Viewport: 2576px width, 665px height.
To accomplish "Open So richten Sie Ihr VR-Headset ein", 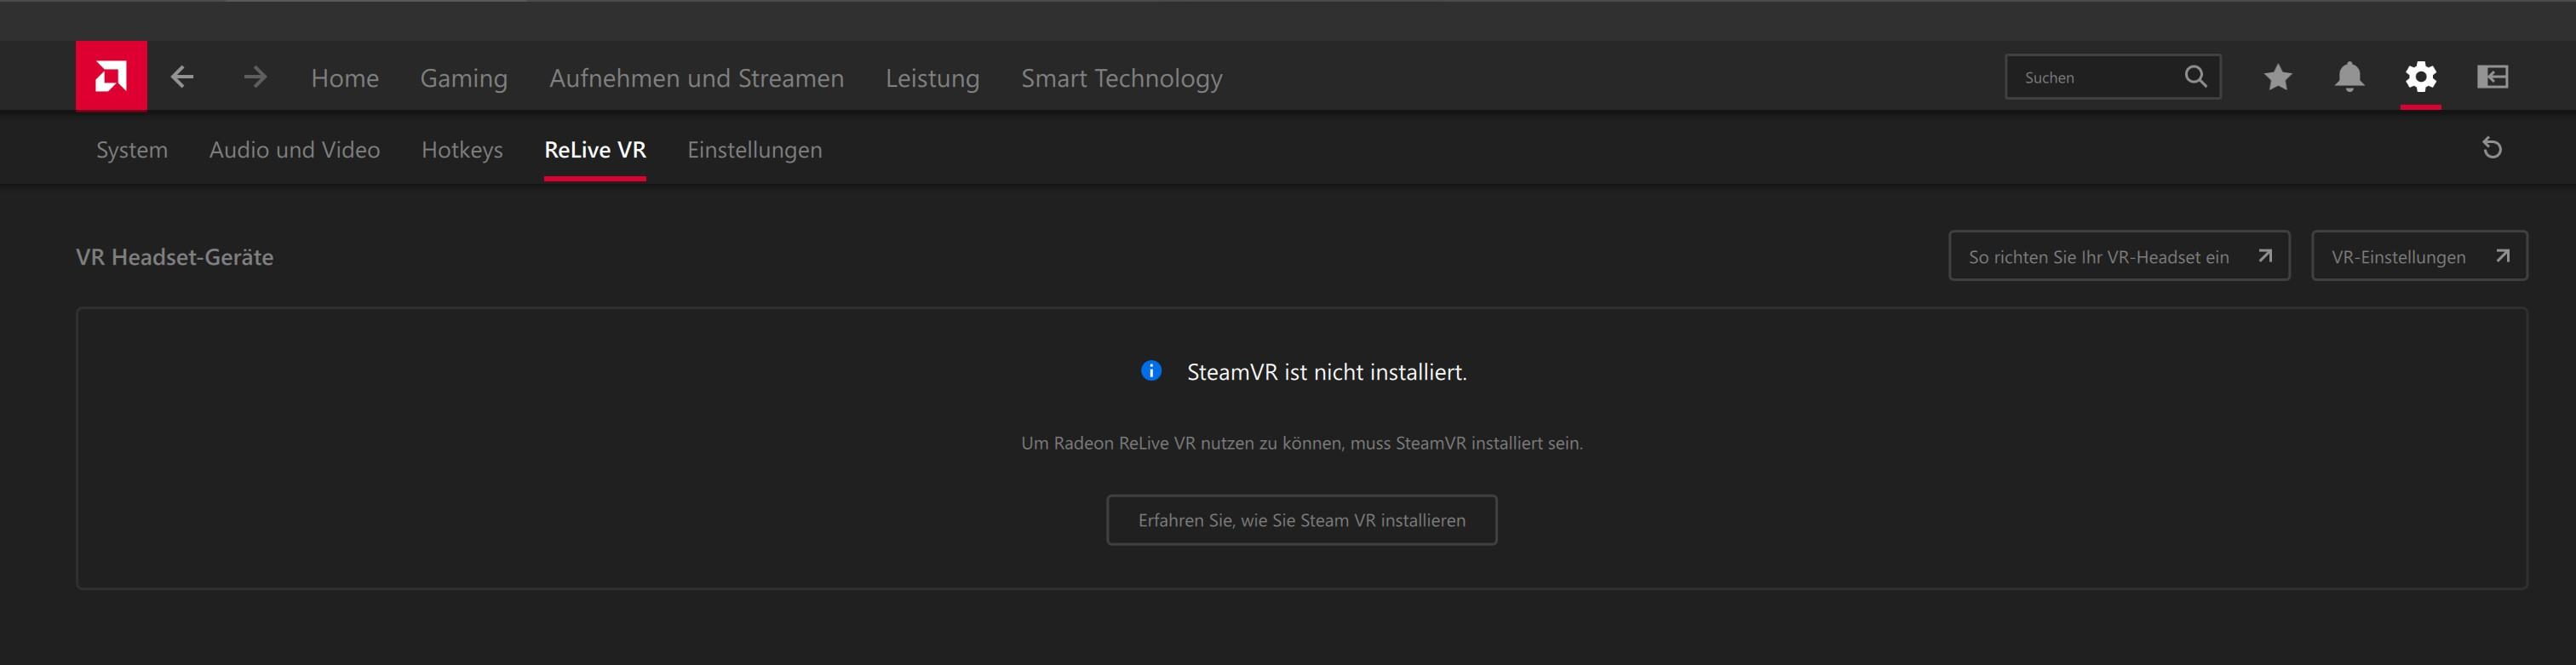I will tap(2119, 256).
